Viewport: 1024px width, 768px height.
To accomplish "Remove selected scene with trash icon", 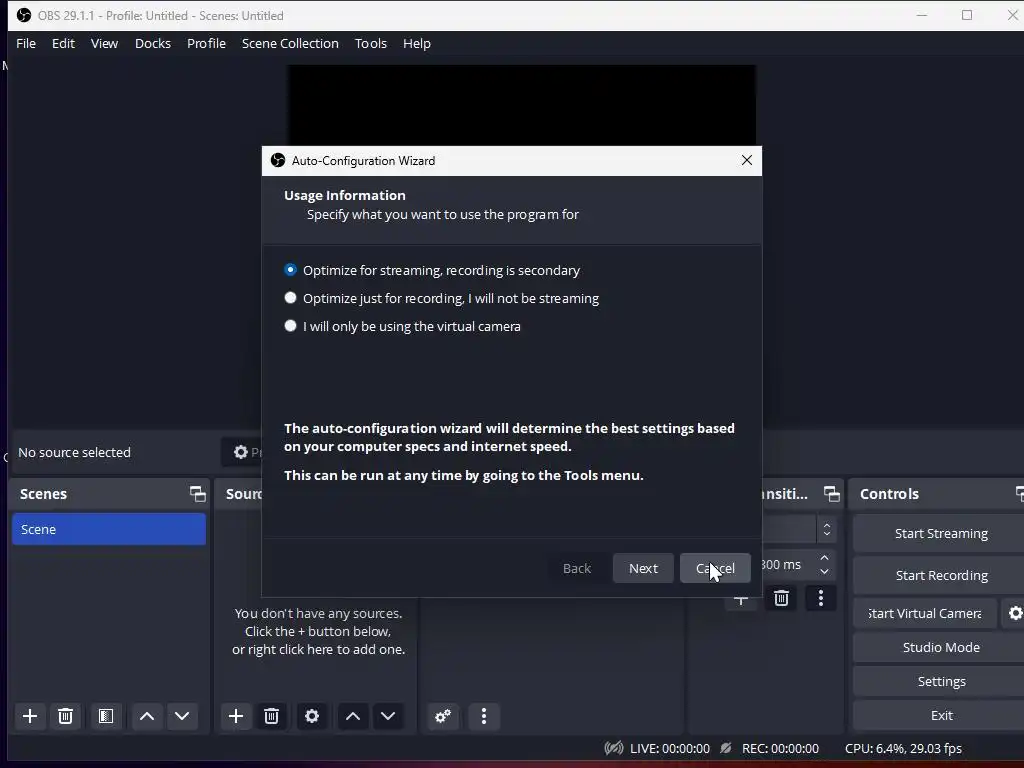I will [65, 716].
